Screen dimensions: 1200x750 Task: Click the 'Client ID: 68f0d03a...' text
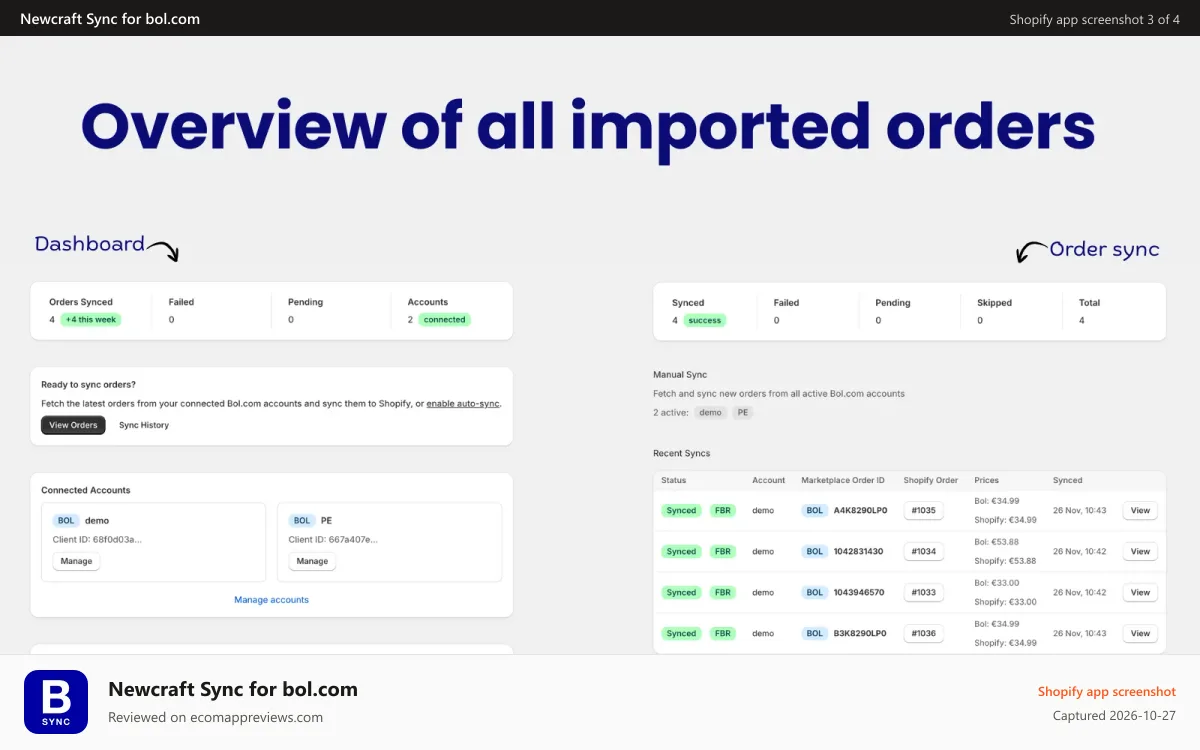(97, 540)
